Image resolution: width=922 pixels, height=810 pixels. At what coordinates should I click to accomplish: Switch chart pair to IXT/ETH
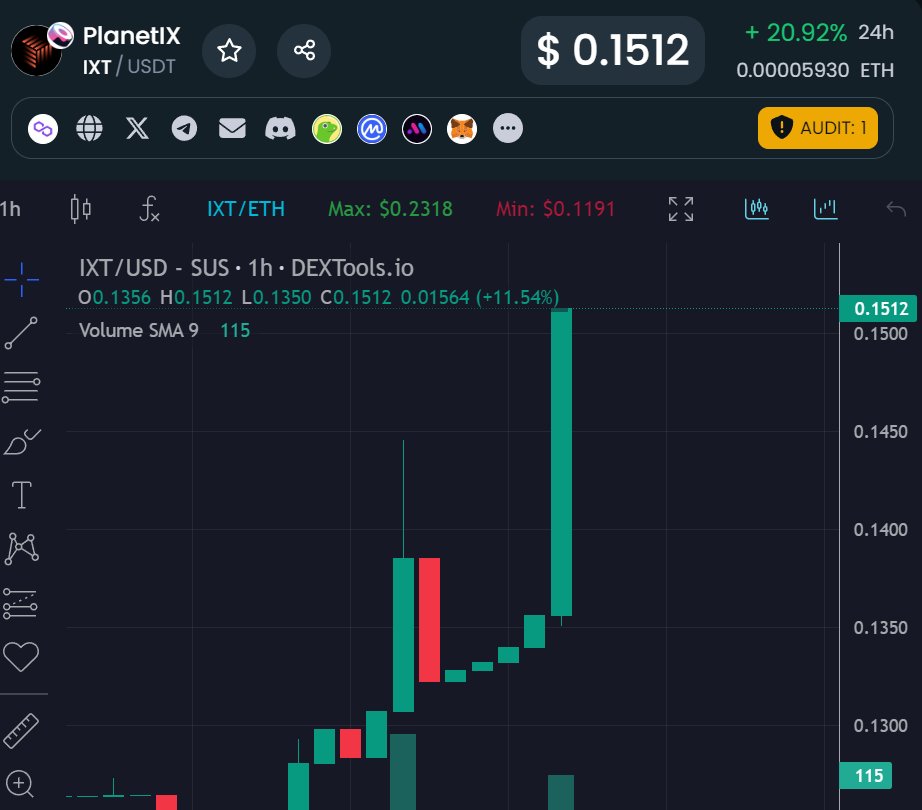coord(246,209)
